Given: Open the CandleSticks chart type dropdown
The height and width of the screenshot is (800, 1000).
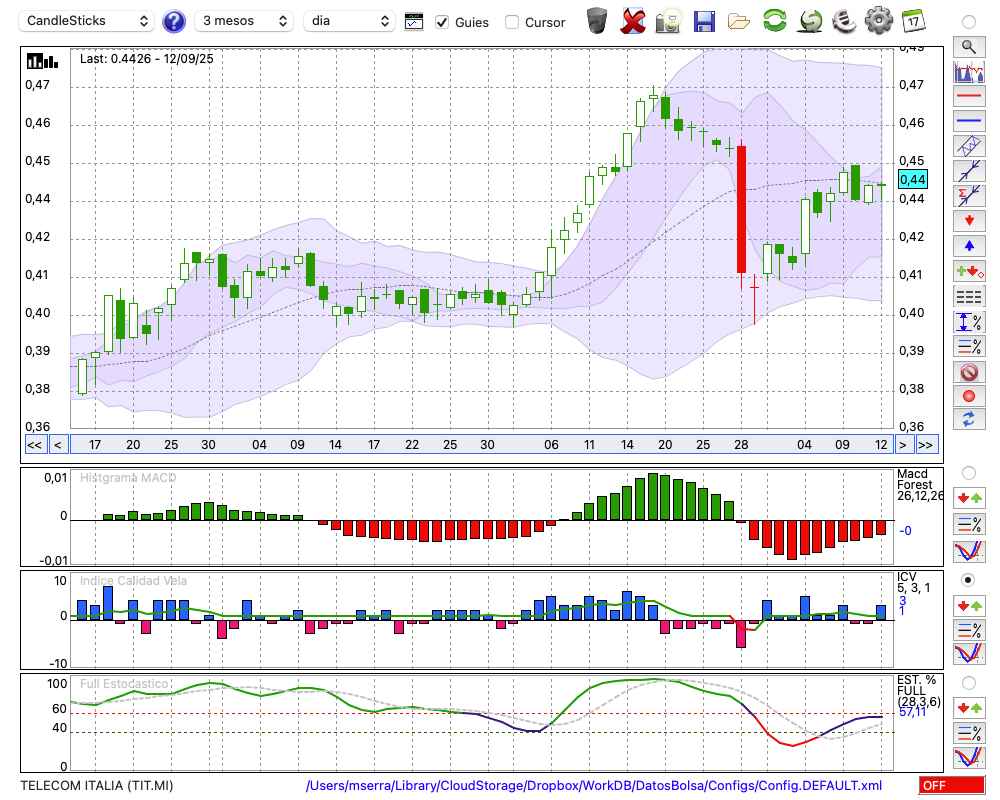Looking at the screenshot, I should click(x=87, y=21).
